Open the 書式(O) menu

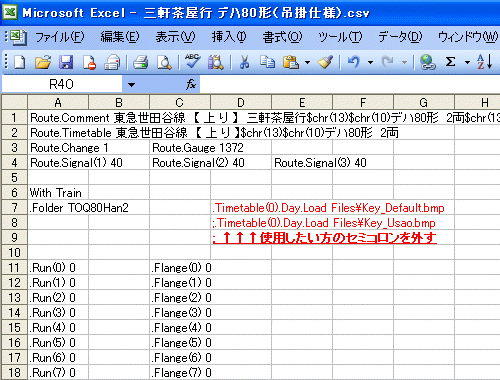tap(282, 37)
